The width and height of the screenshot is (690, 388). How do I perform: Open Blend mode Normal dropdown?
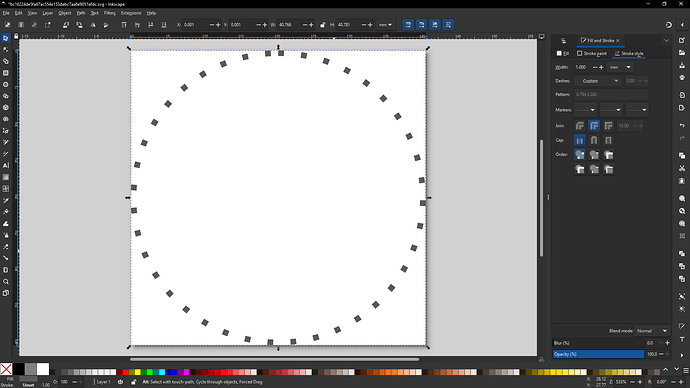652,331
